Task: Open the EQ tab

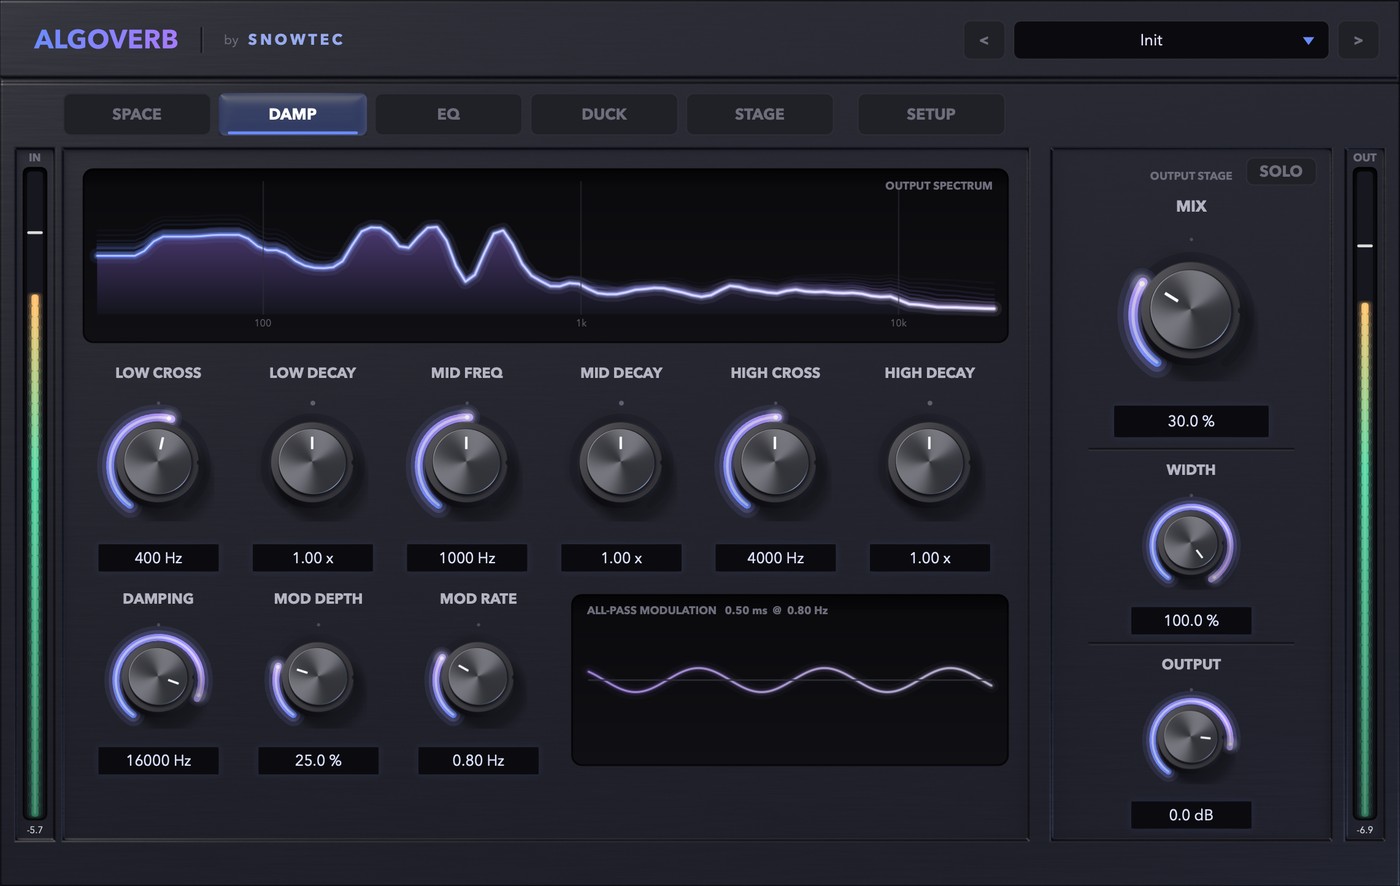Action: pyautogui.click(x=448, y=114)
